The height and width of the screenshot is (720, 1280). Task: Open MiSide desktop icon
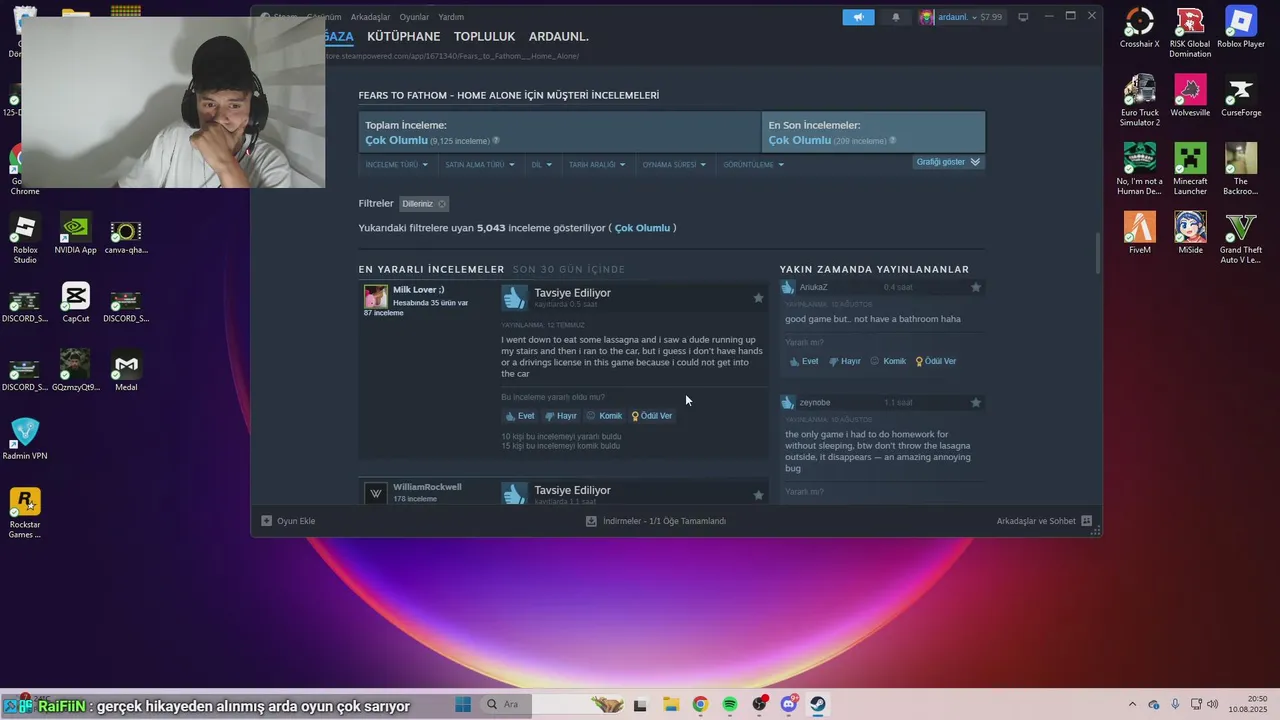pyautogui.click(x=1190, y=233)
